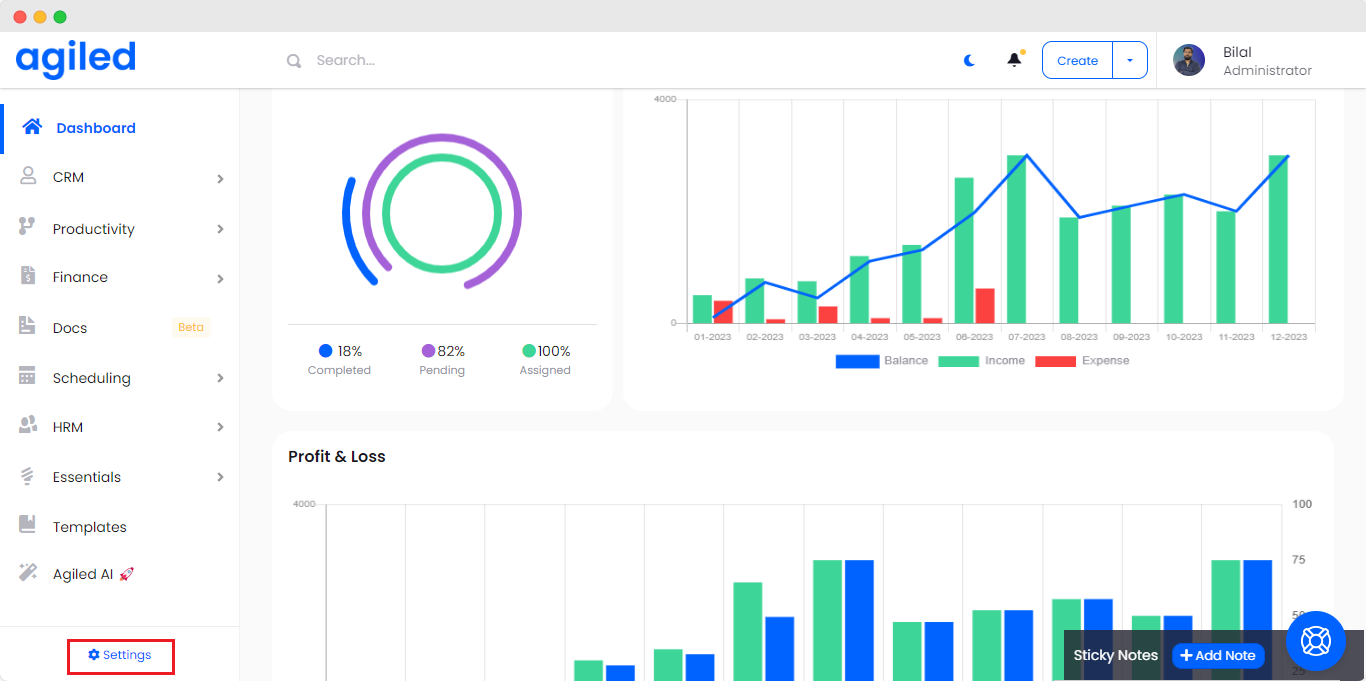
Task: Click the Dashboard home icon
Action: pos(32,127)
